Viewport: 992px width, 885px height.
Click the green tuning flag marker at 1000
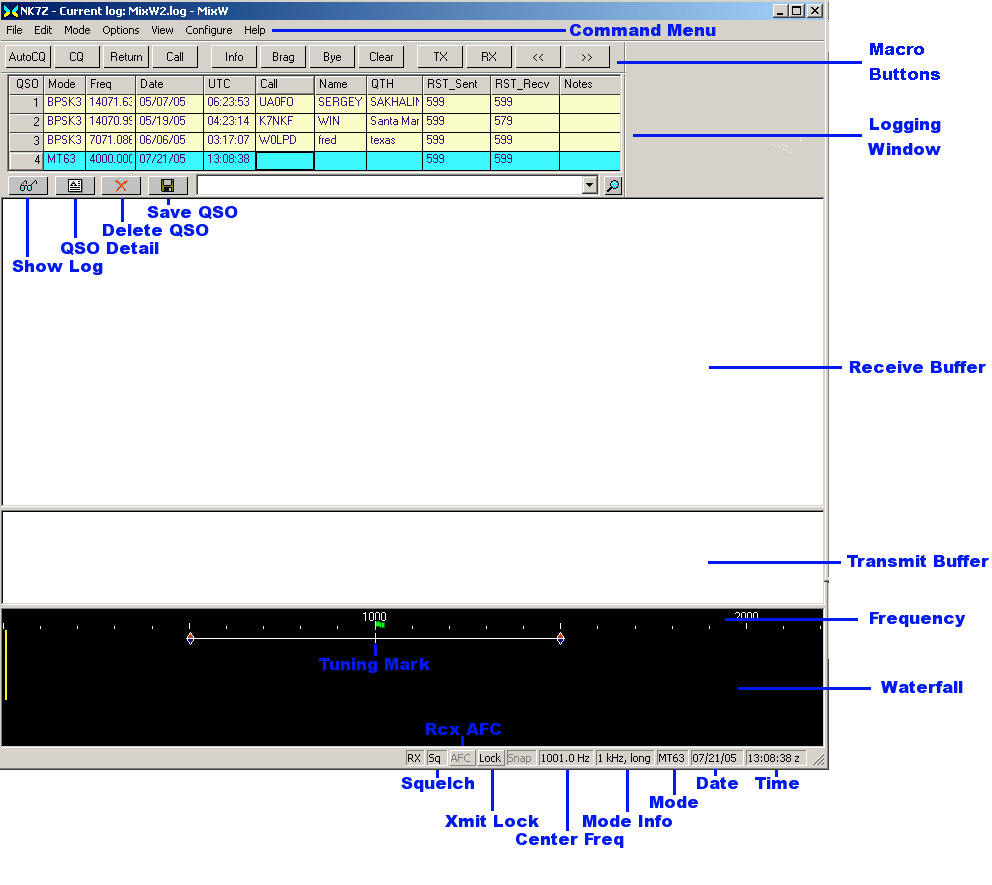click(380, 625)
